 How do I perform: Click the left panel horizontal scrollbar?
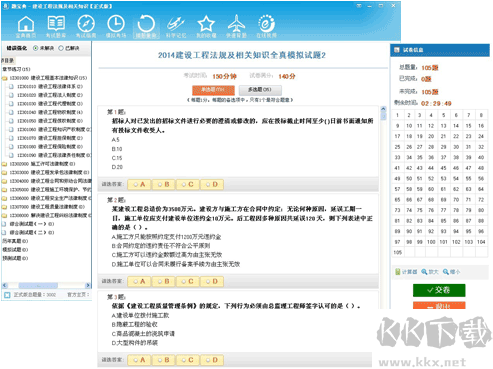pos(46,285)
